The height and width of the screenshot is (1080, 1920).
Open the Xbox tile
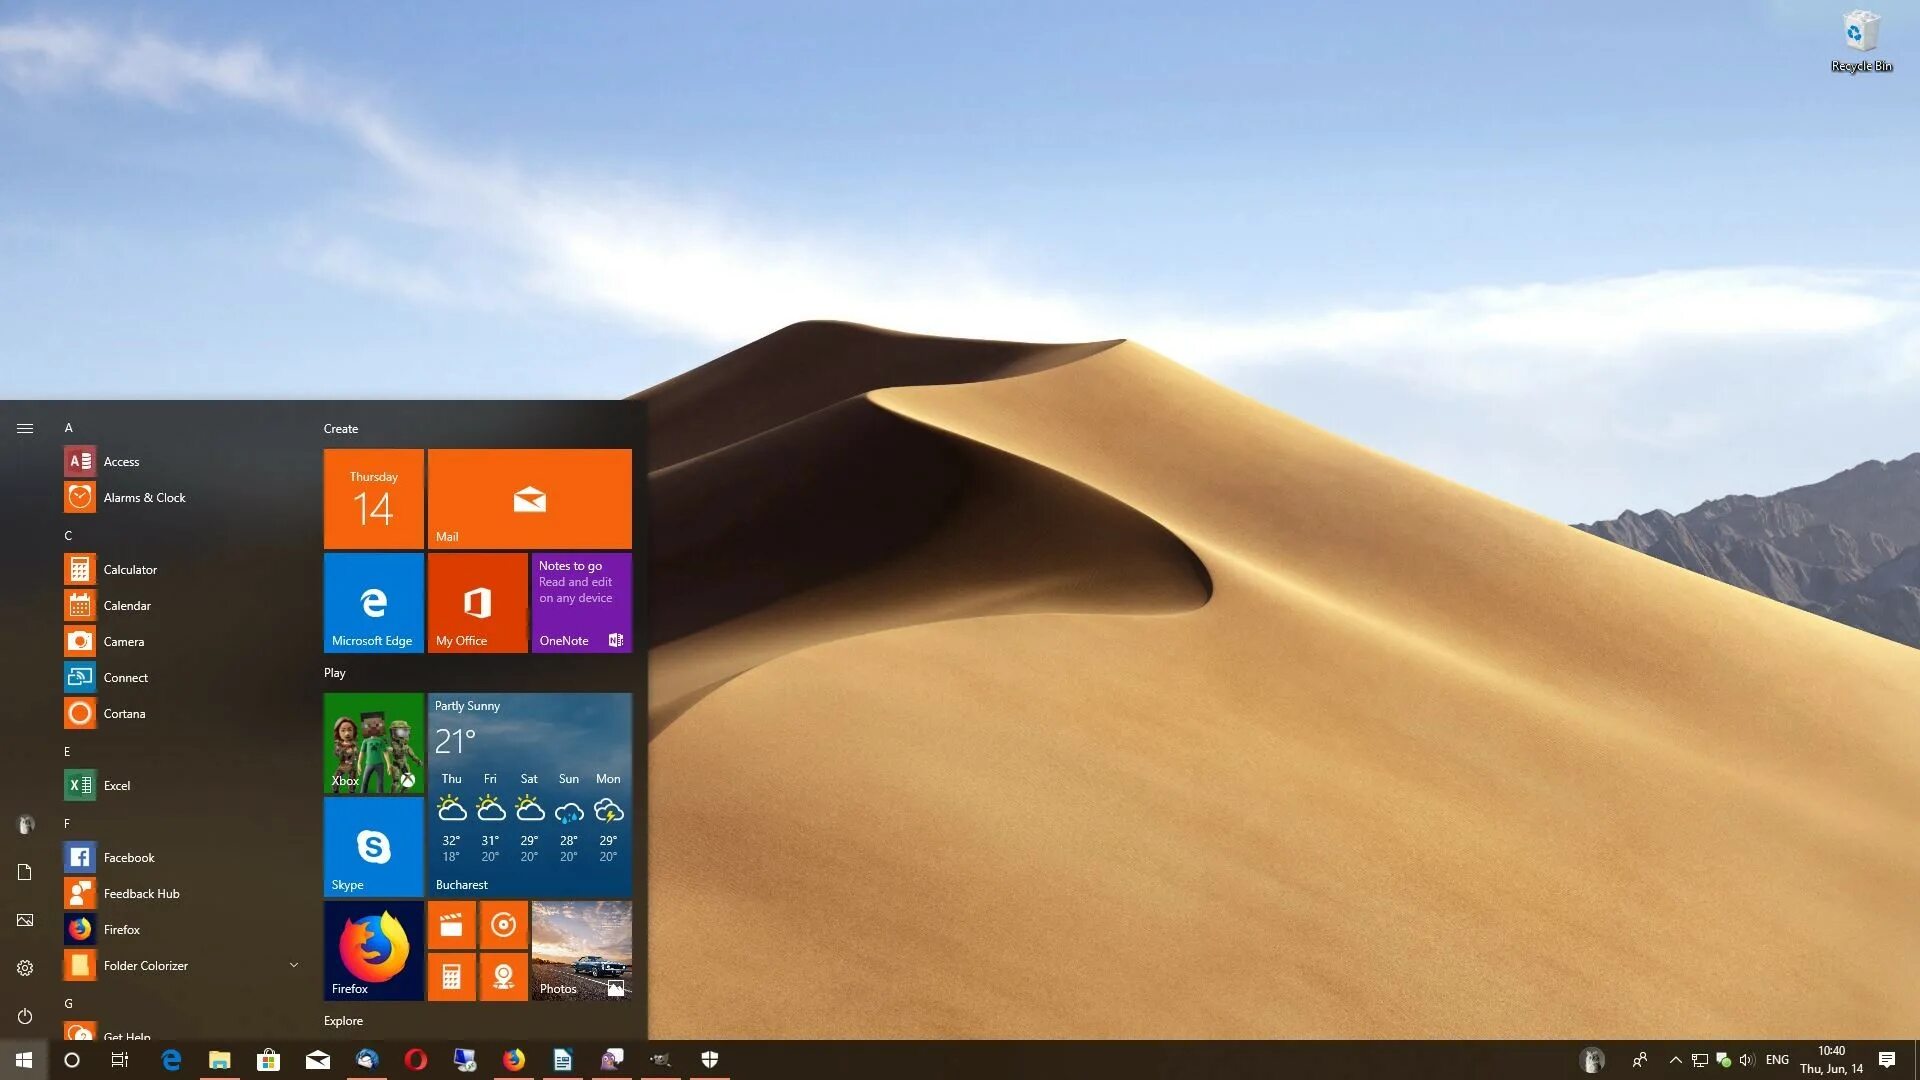point(373,740)
